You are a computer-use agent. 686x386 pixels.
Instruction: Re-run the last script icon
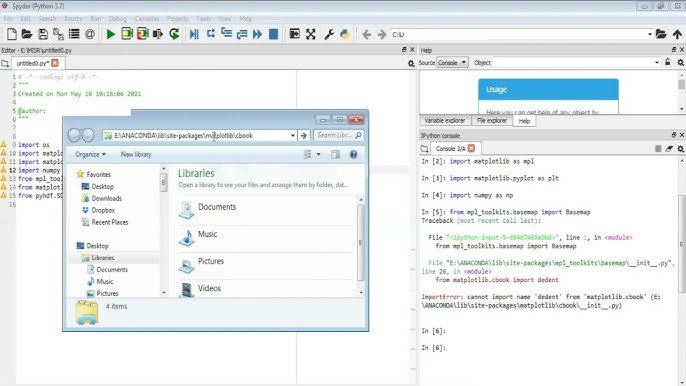tap(174, 34)
